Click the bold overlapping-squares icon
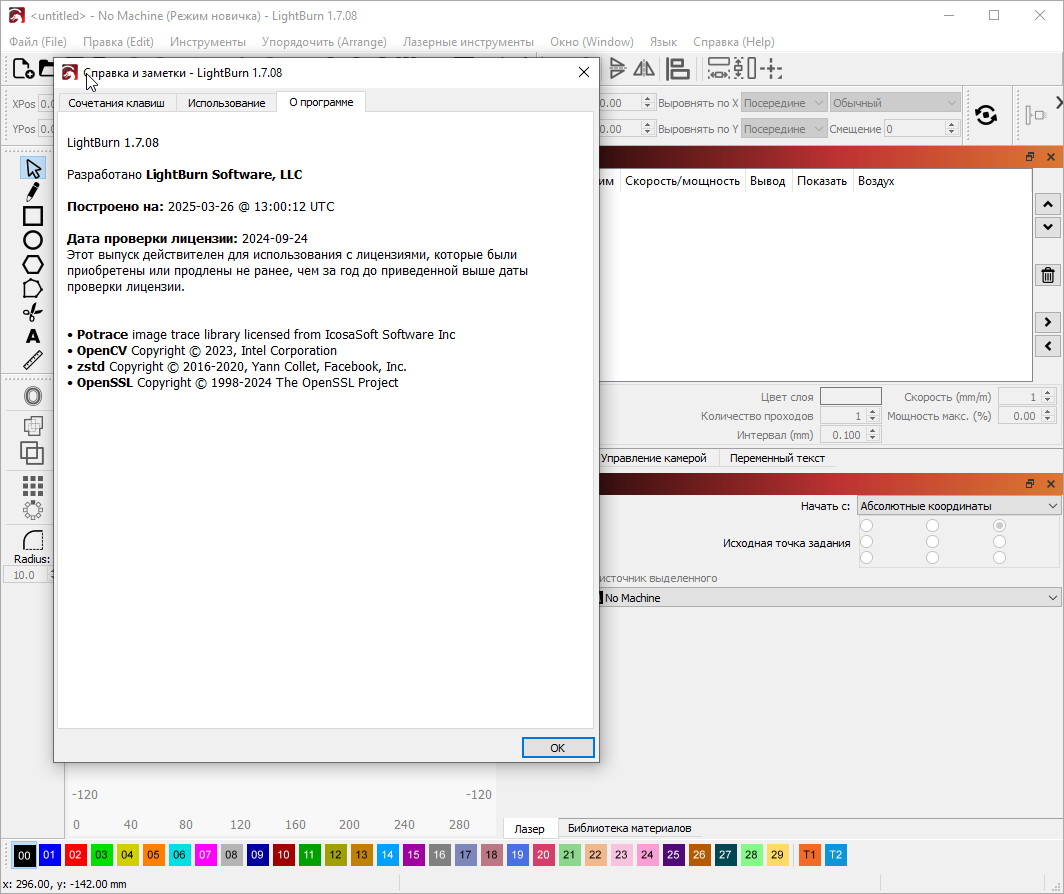The width and height of the screenshot is (1064, 894). click(x=33, y=453)
